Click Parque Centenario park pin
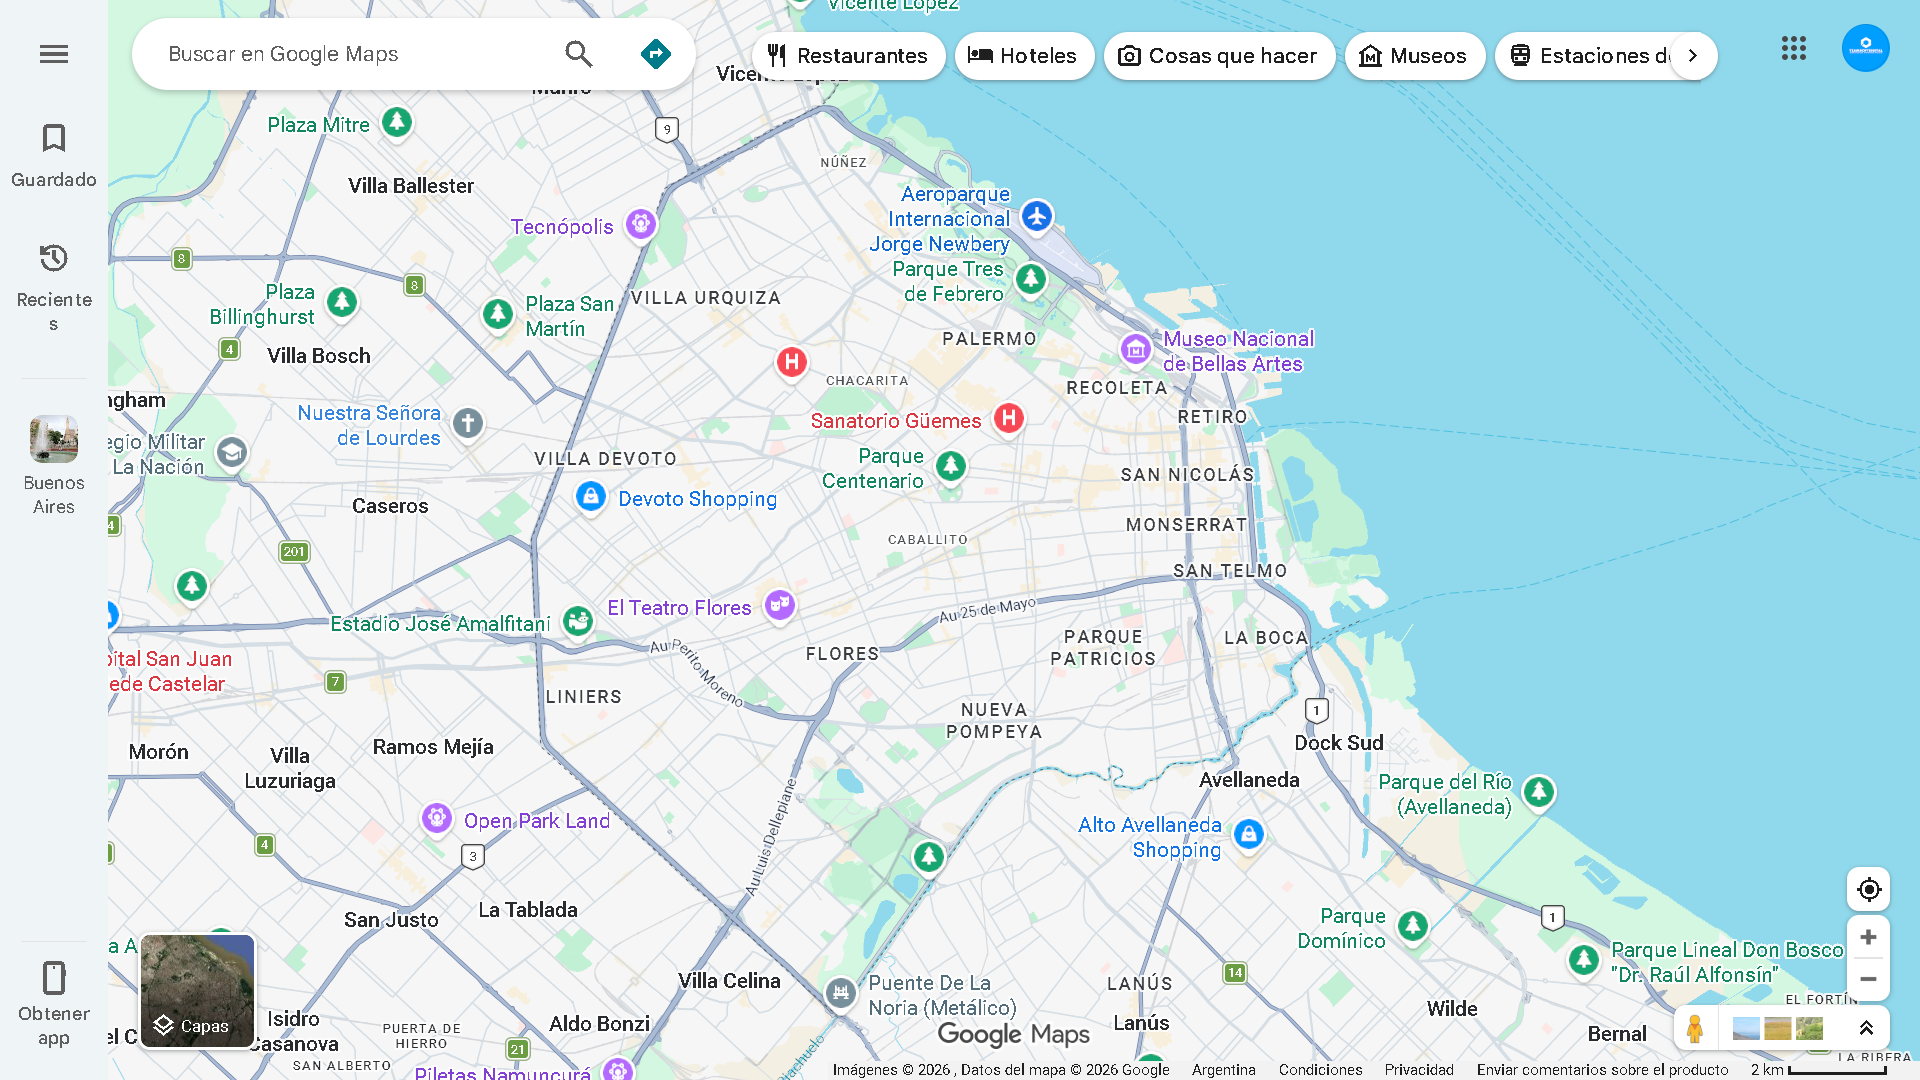Viewport: 1920px width, 1080px height. 951,465
